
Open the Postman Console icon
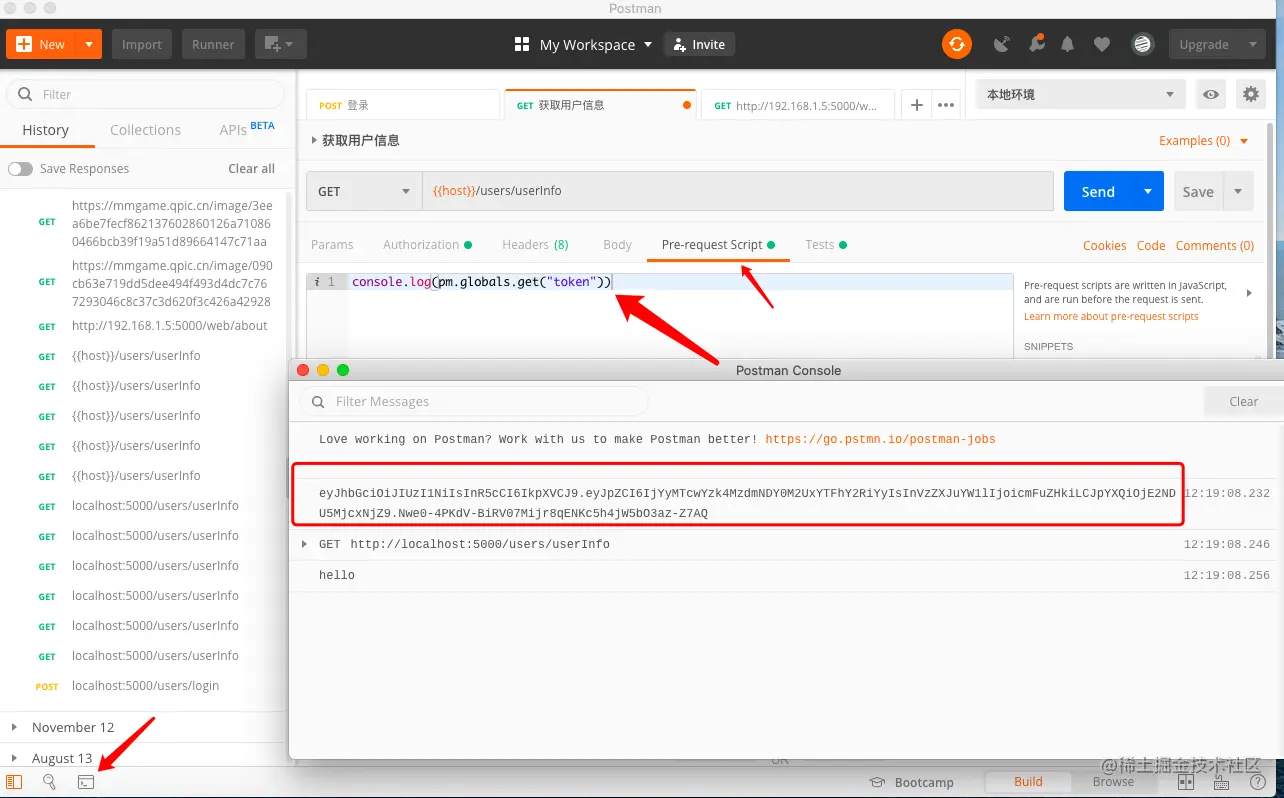(86, 782)
